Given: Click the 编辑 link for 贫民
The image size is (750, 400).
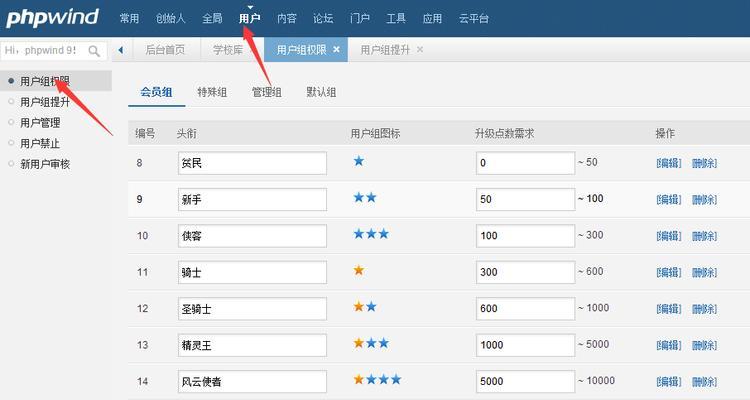Looking at the screenshot, I should pyautogui.click(x=669, y=163).
